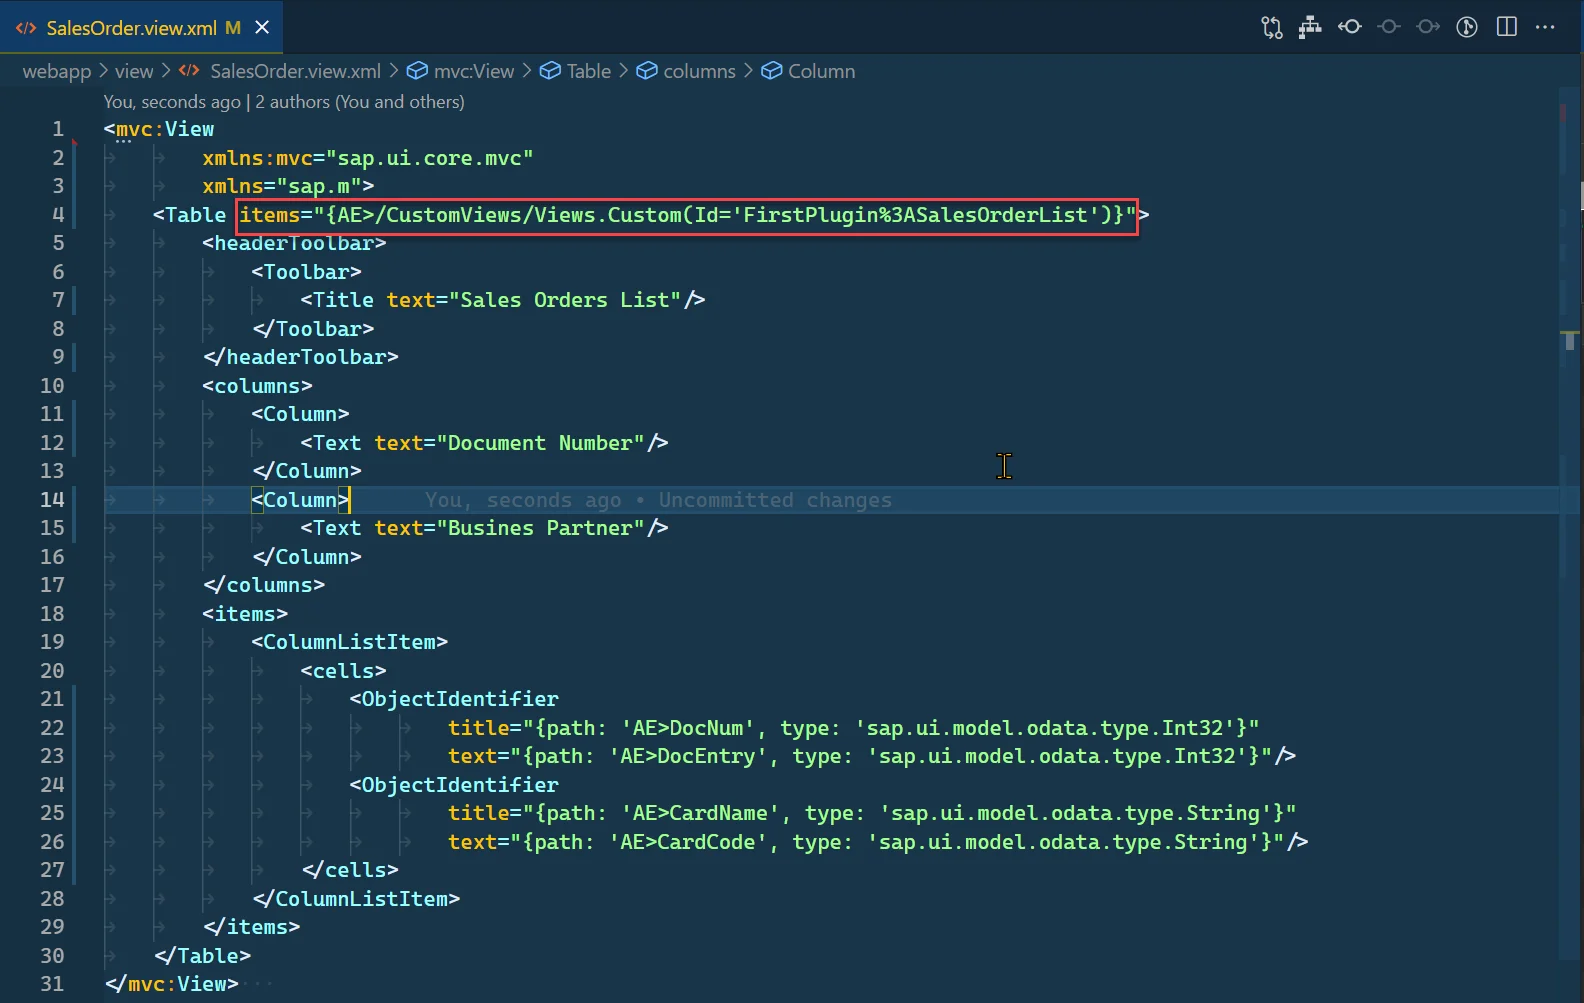Click line number 14 in gutter

[x=52, y=499]
